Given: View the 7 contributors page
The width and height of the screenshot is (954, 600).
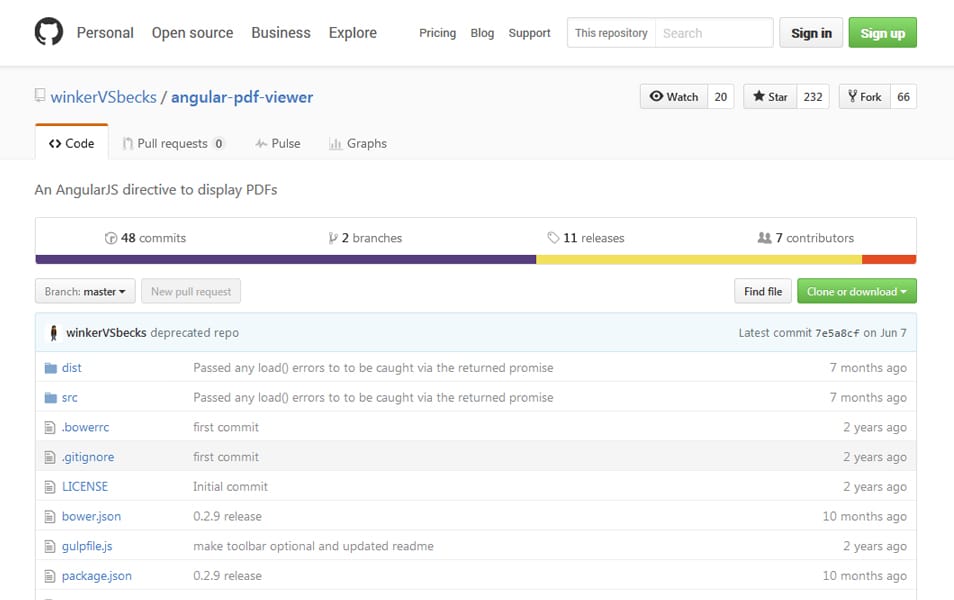Looking at the screenshot, I should (806, 238).
